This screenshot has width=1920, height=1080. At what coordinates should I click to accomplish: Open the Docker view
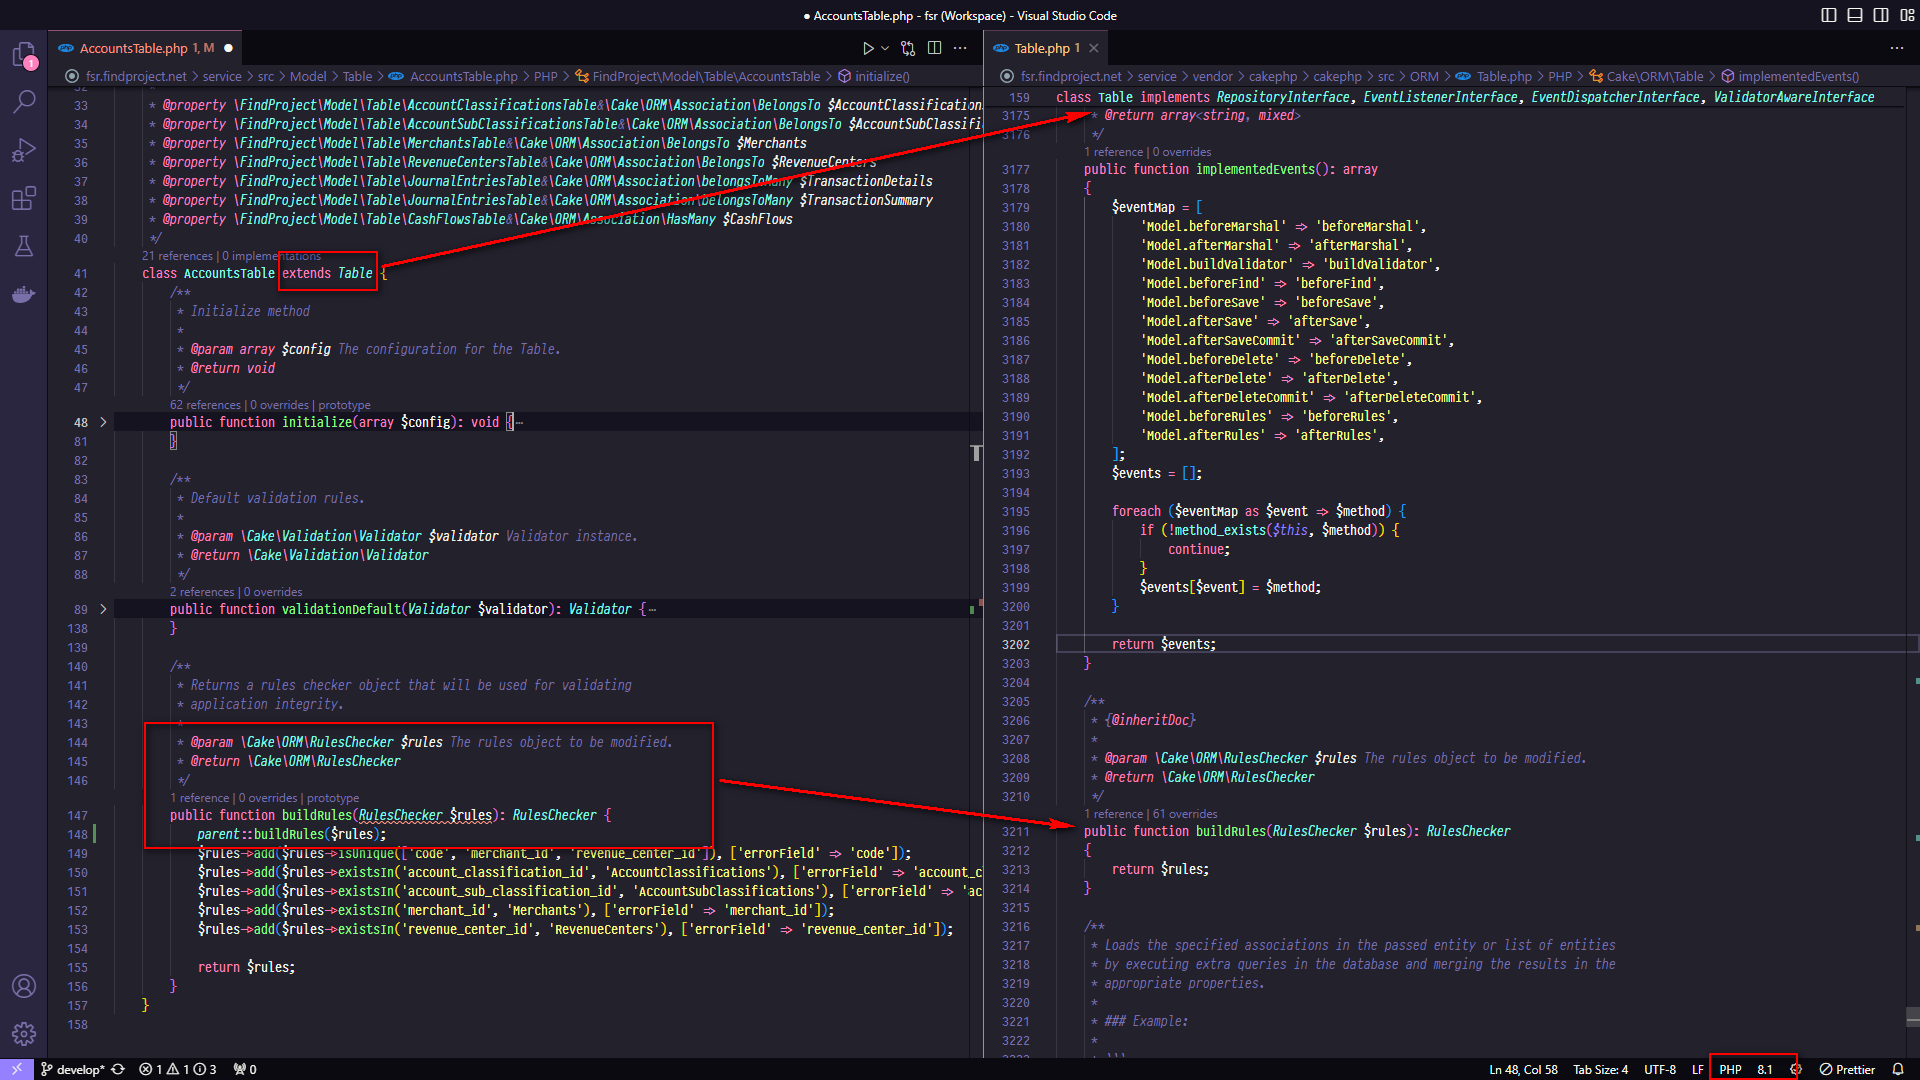click(x=24, y=294)
